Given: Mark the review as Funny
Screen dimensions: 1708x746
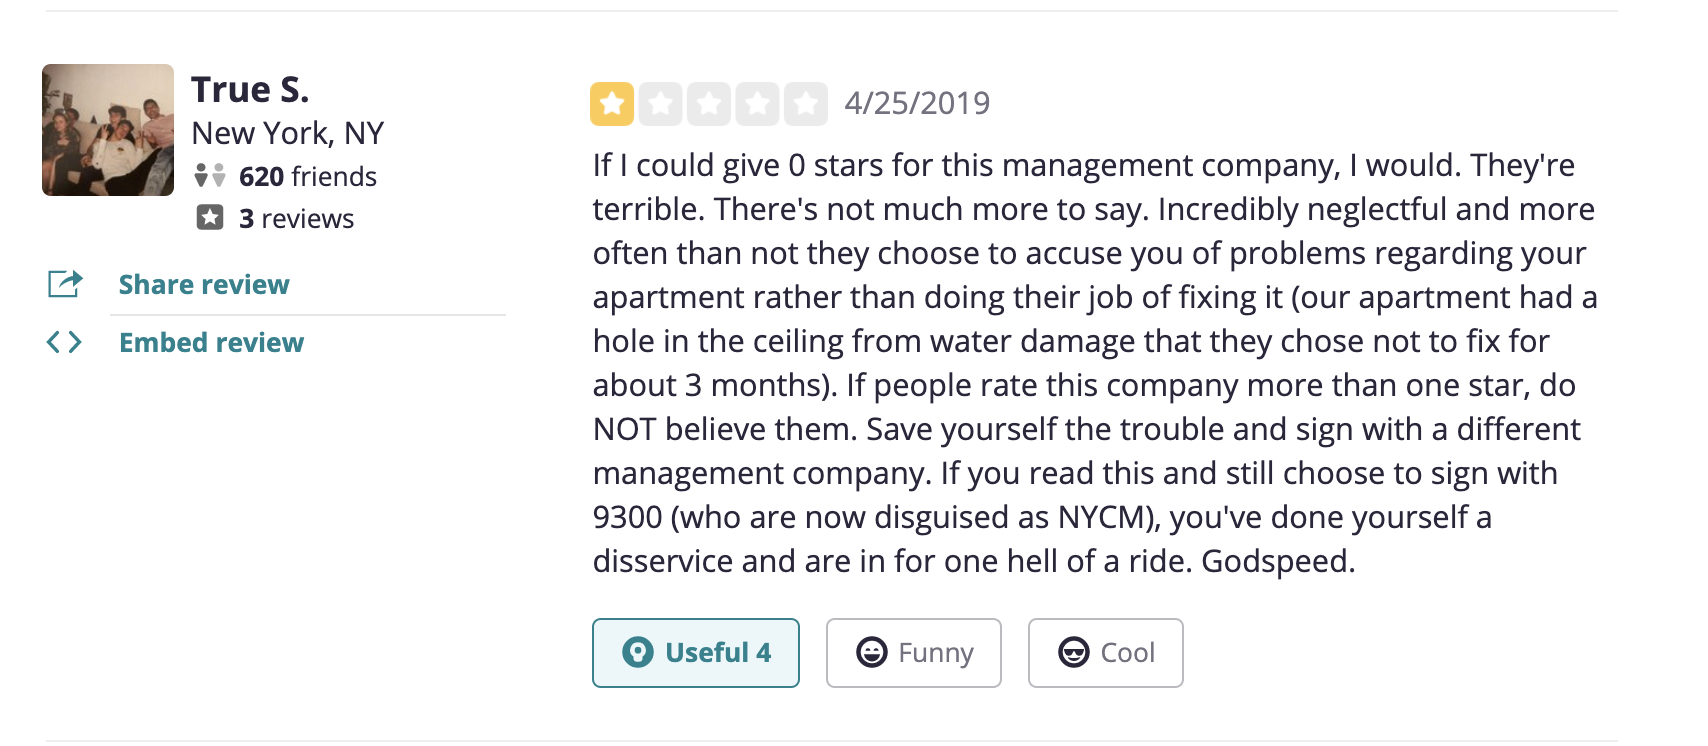Looking at the screenshot, I should tap(914, 653).
